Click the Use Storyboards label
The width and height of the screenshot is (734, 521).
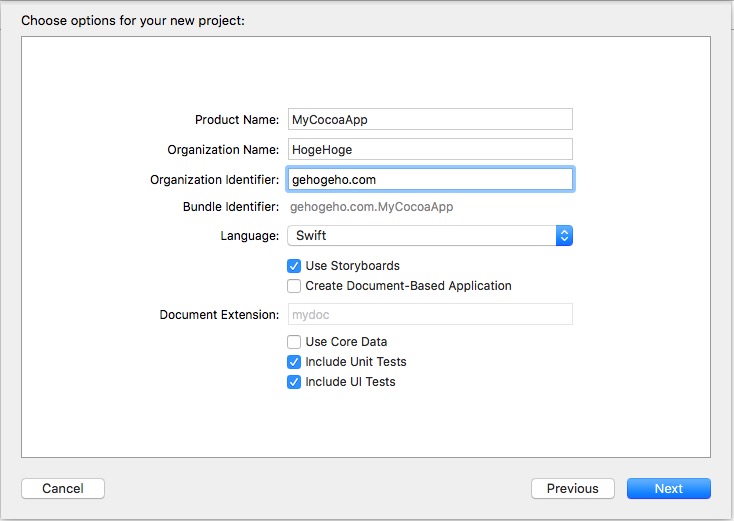[x=352, y=266]
